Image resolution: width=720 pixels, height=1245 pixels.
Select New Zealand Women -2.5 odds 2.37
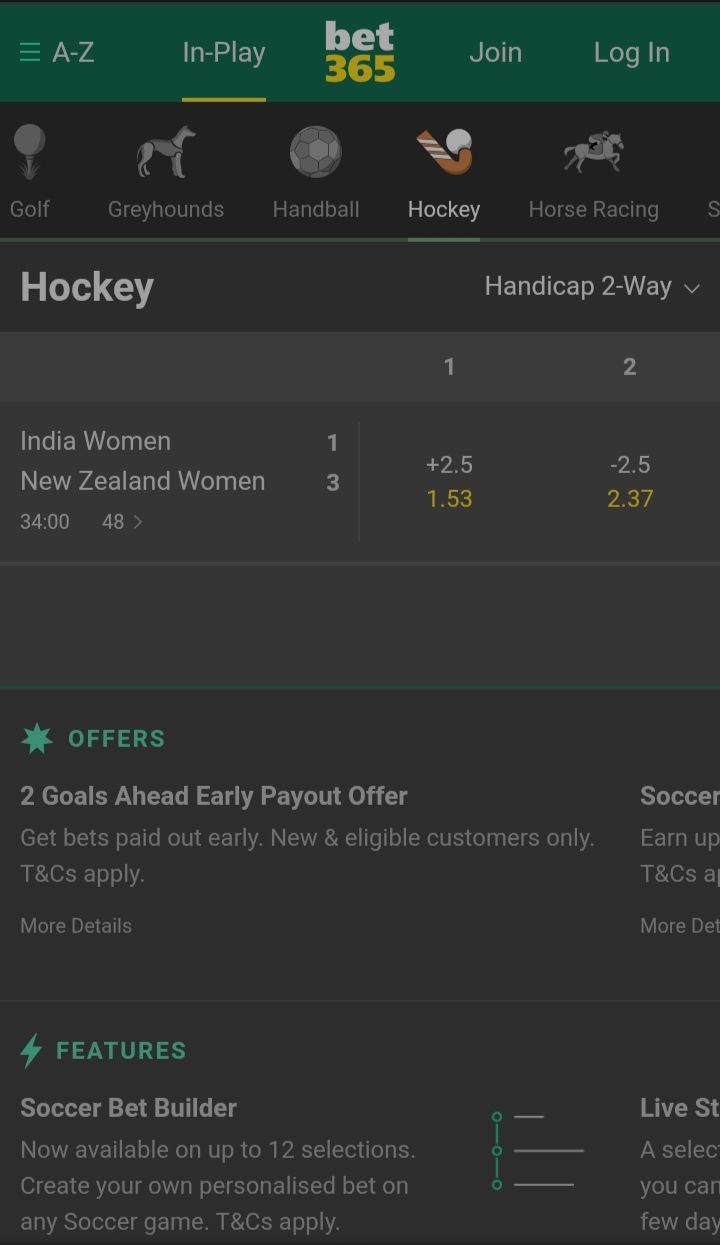[x=629, y=482]
